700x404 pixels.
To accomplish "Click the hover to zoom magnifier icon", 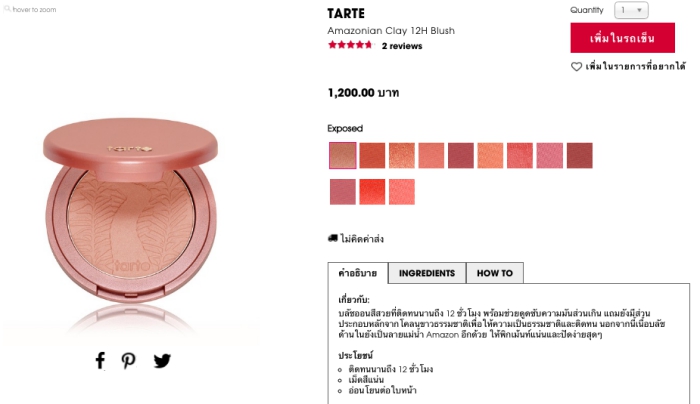I will (x=7, y=8).
